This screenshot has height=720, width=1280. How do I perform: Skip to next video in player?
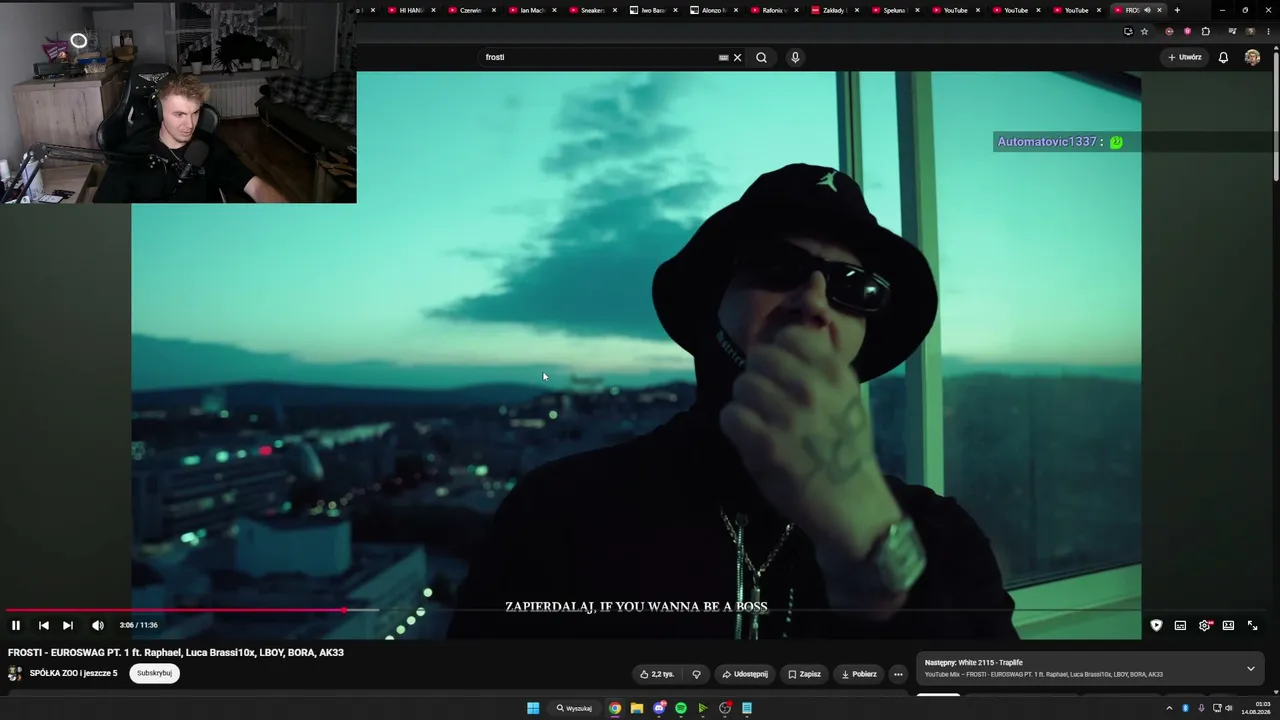(x=68, y=625)
